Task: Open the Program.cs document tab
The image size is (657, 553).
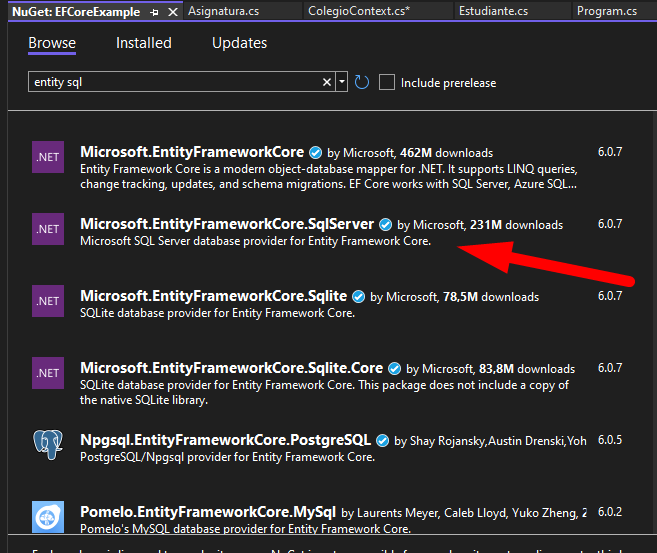Action: pyautogui.click(x=605, y=12)
